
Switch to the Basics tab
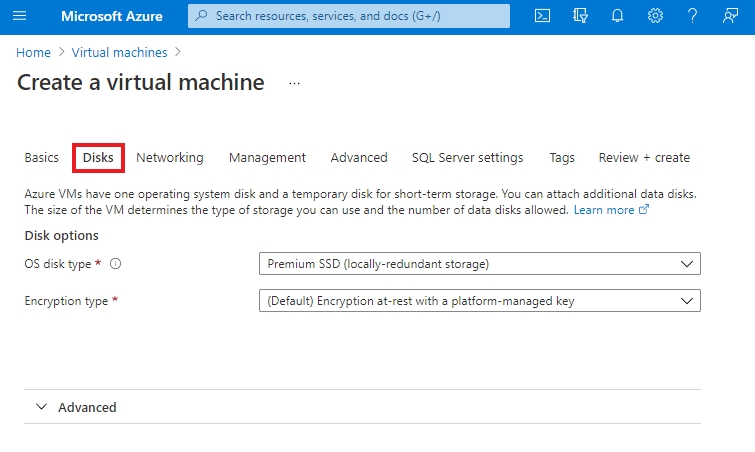point(41,158)
